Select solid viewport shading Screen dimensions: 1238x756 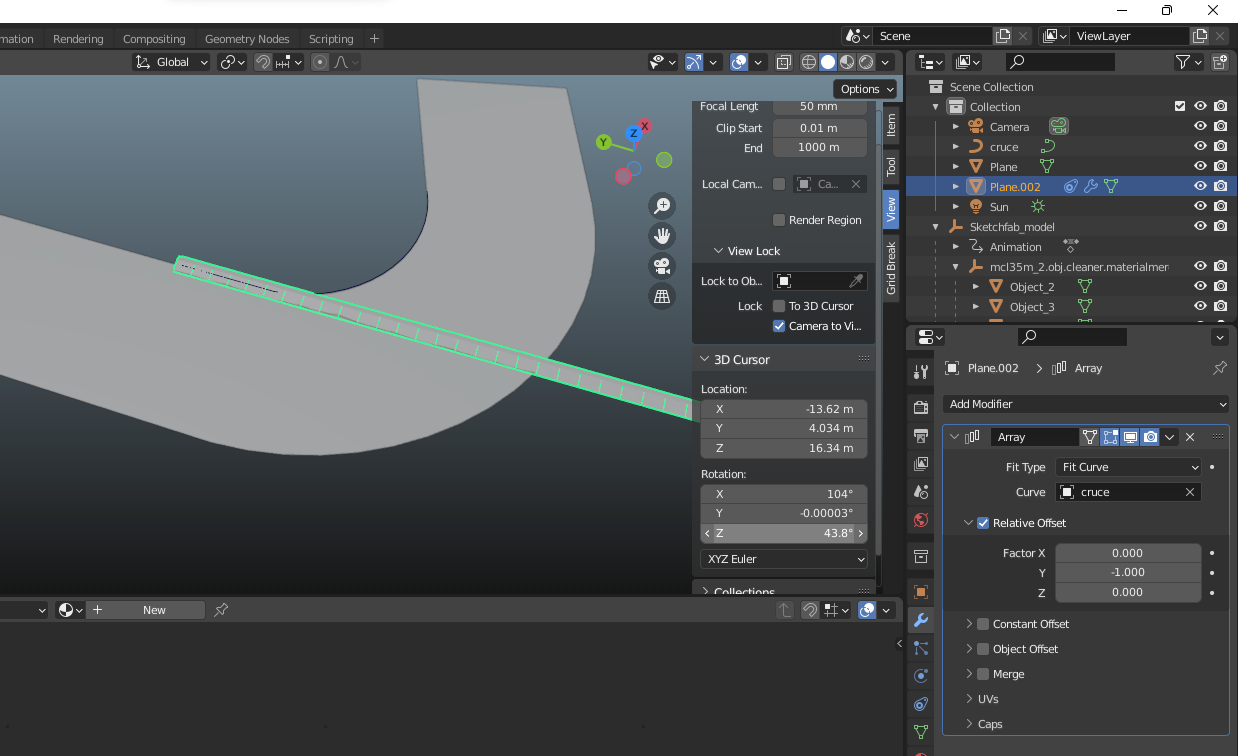tap(828, 62)
